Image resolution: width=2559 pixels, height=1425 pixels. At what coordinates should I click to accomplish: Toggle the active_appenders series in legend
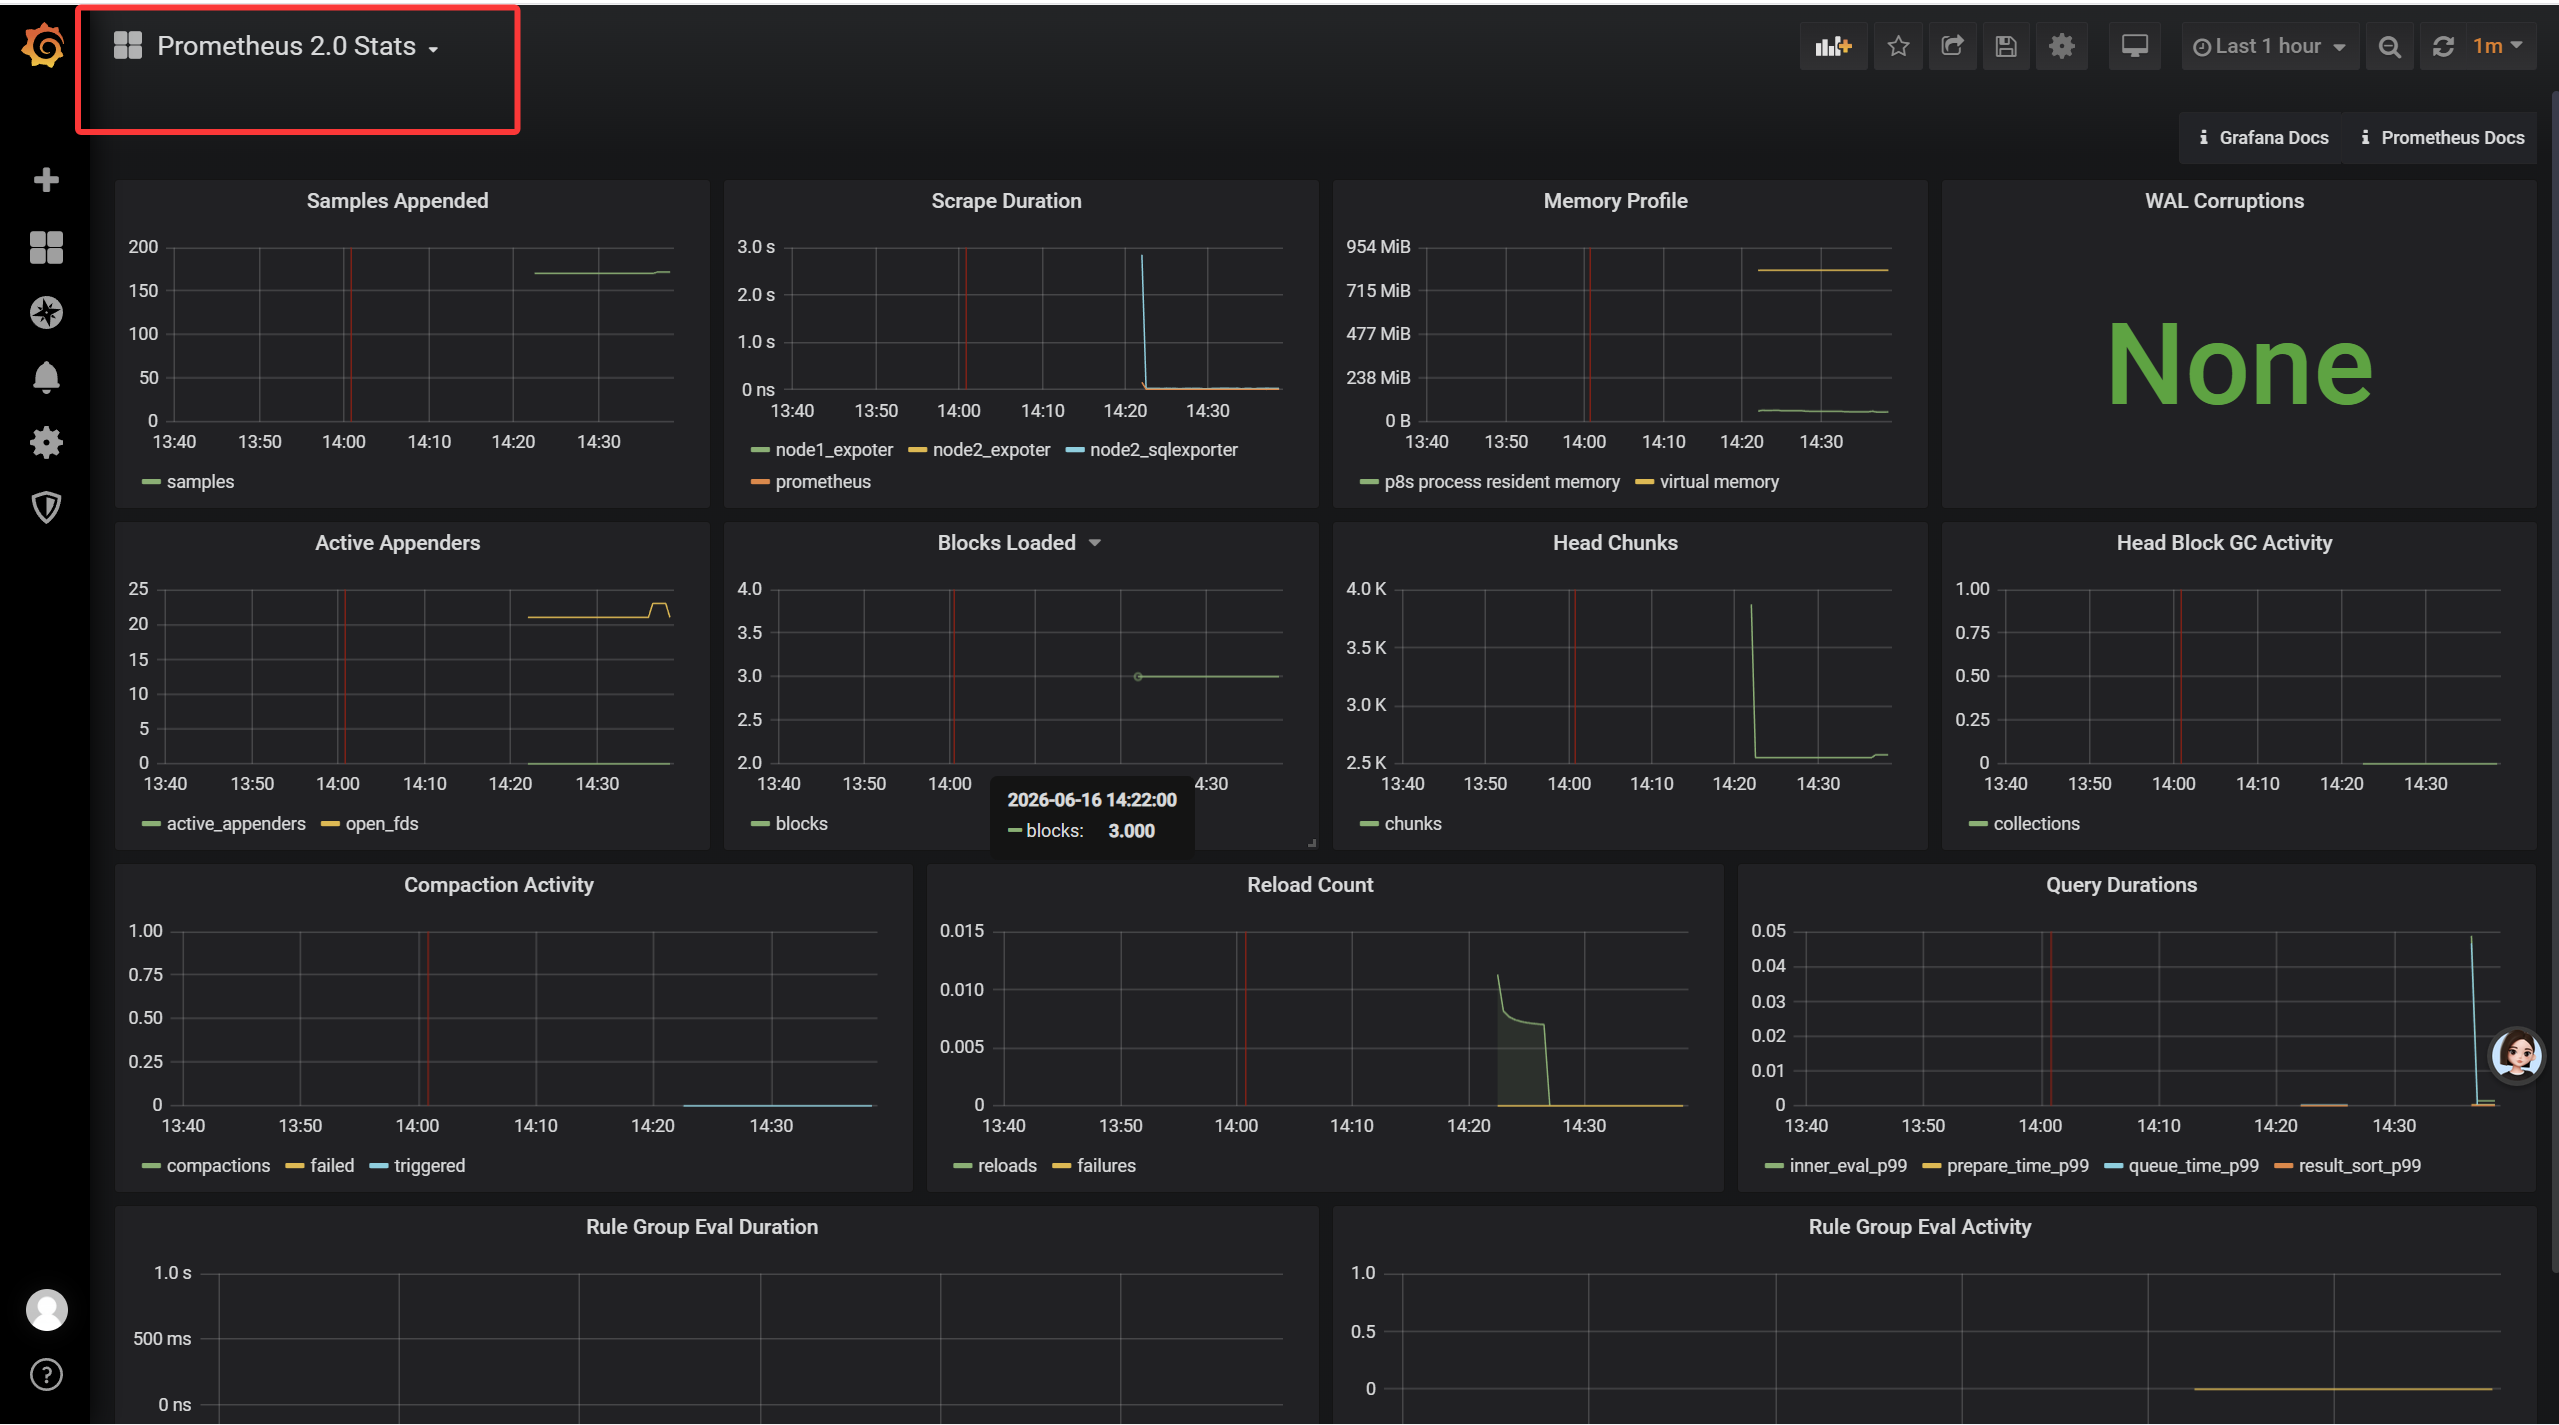[x=236, y=823]
